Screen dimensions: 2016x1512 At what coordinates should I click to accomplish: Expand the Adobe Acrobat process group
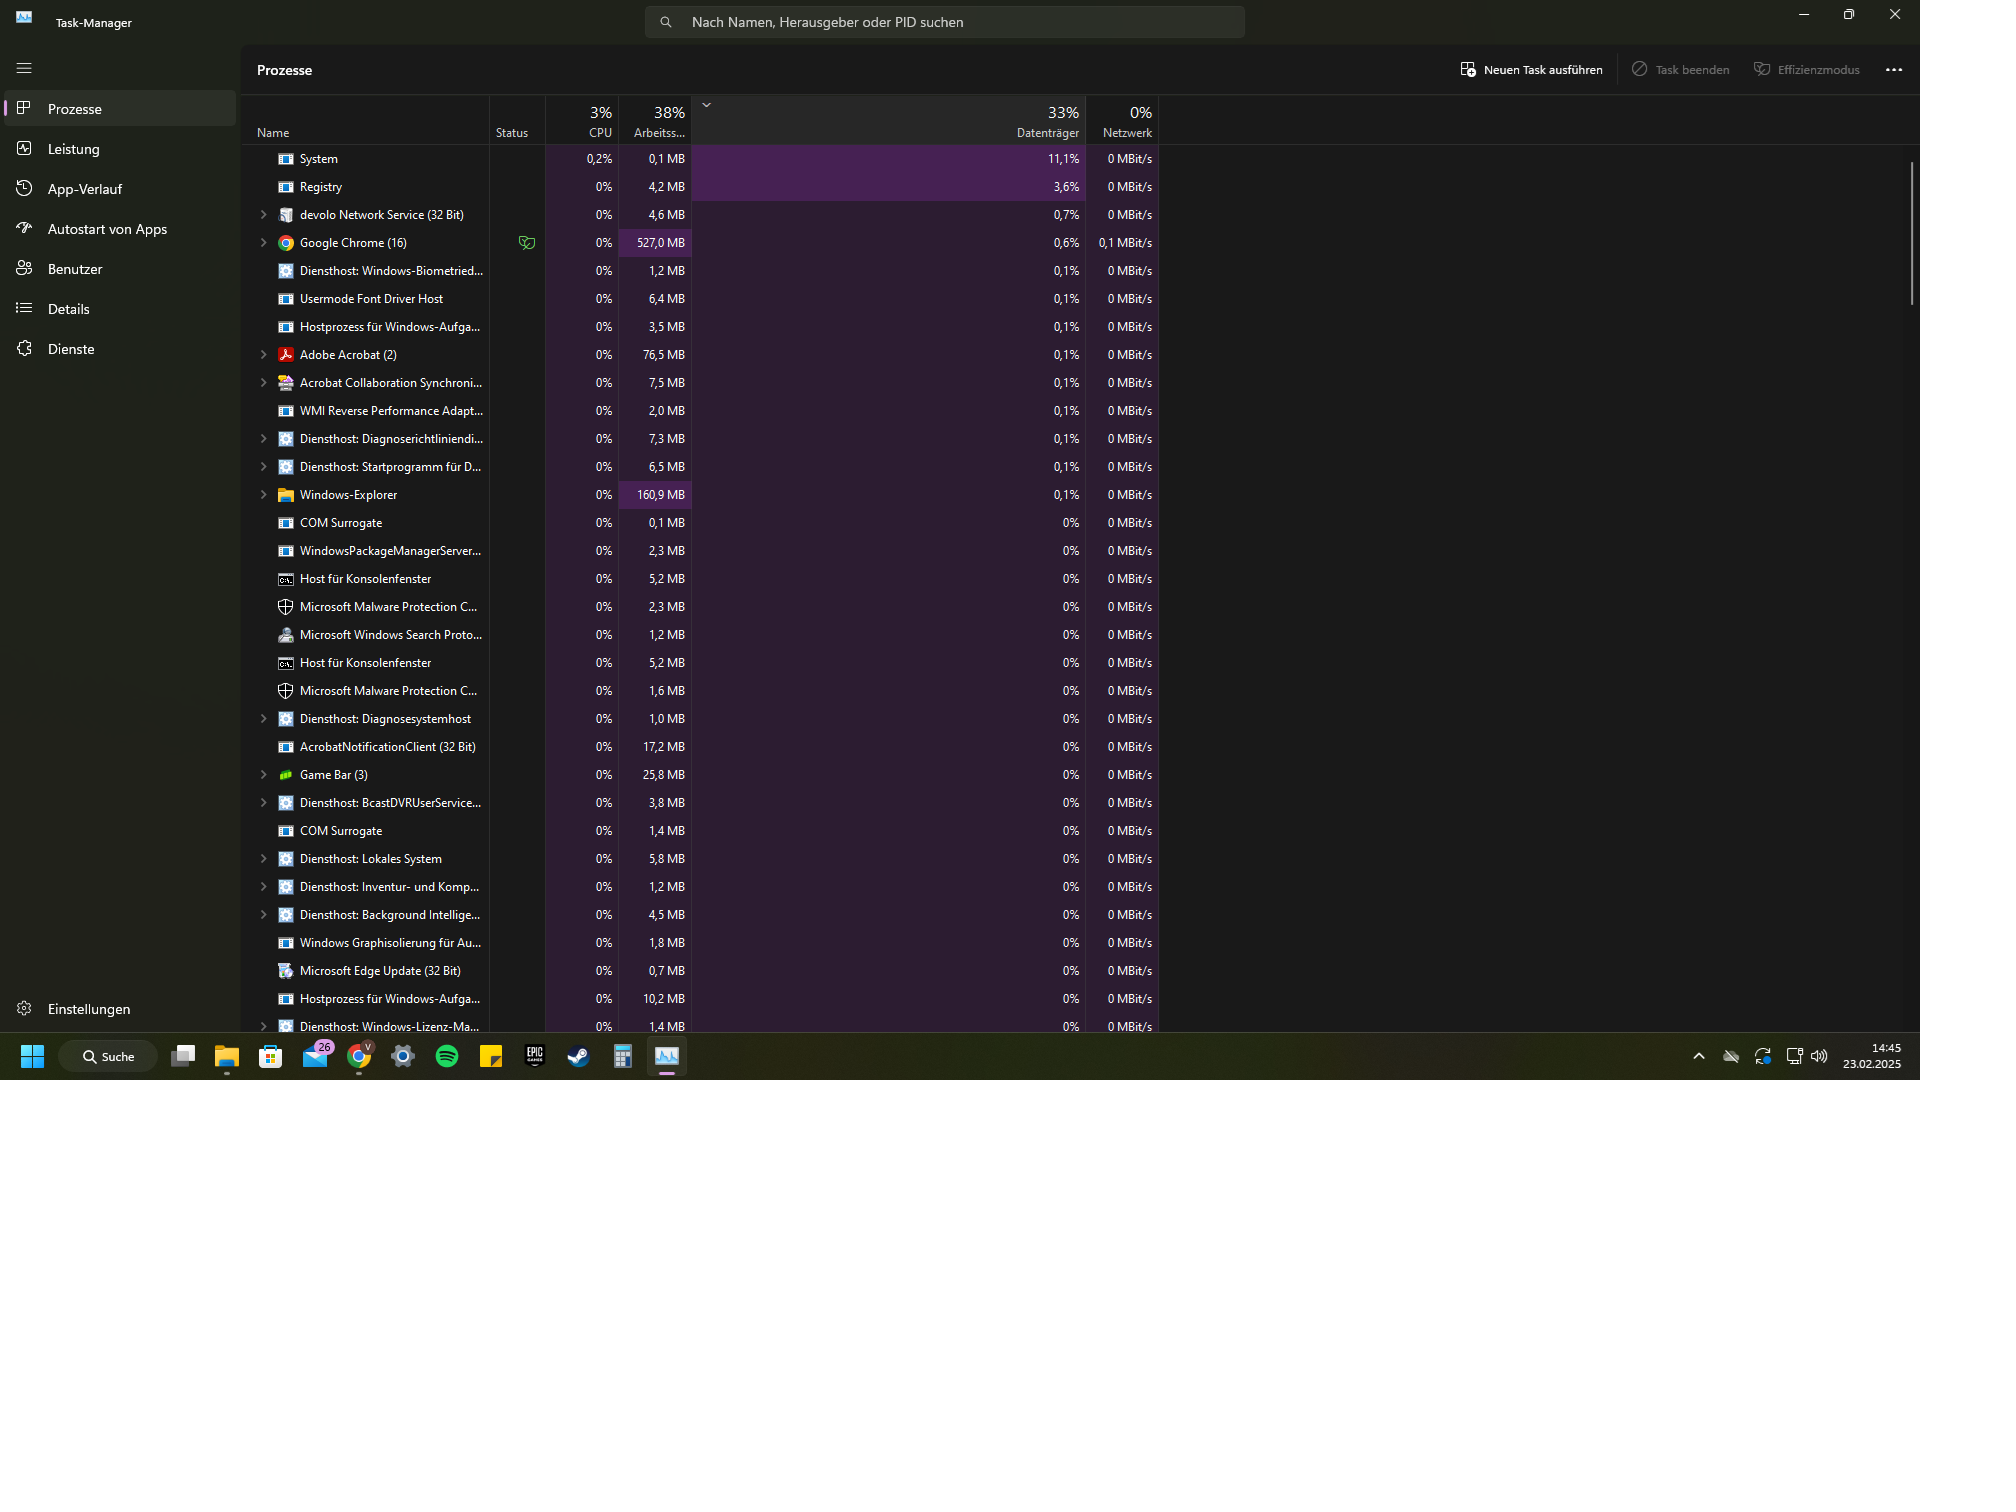coord(264,355)
